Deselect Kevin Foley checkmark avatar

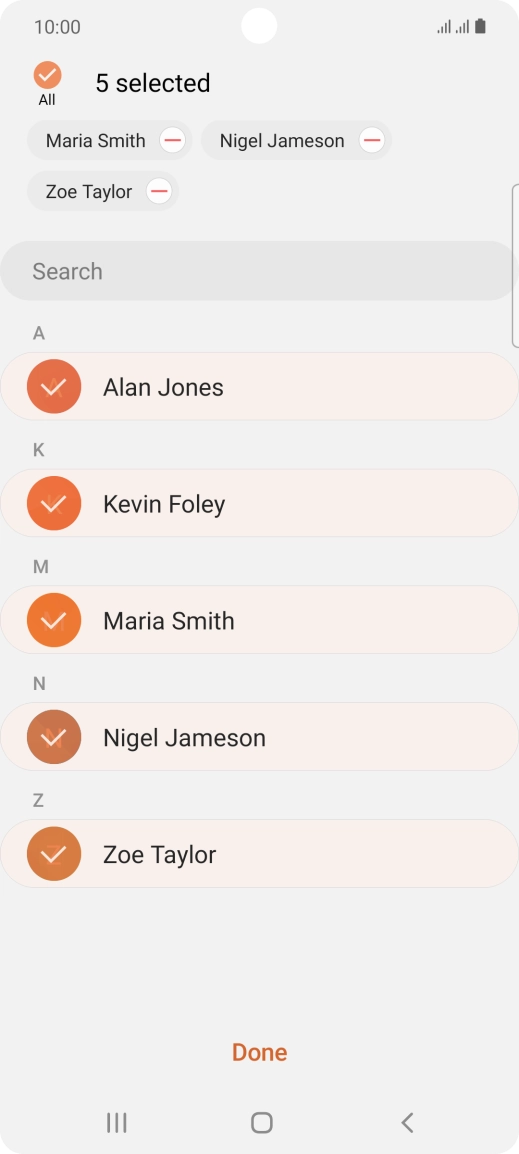pos(54,503)
